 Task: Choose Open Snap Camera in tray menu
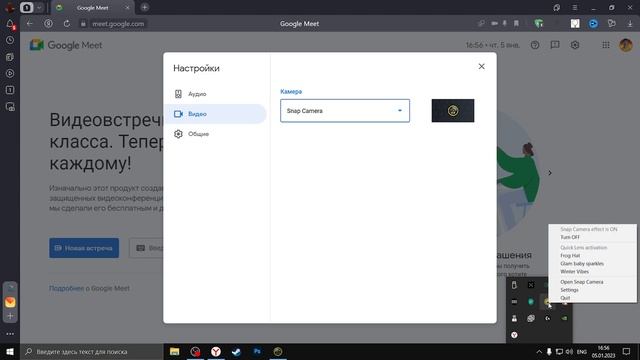[581, 282]
